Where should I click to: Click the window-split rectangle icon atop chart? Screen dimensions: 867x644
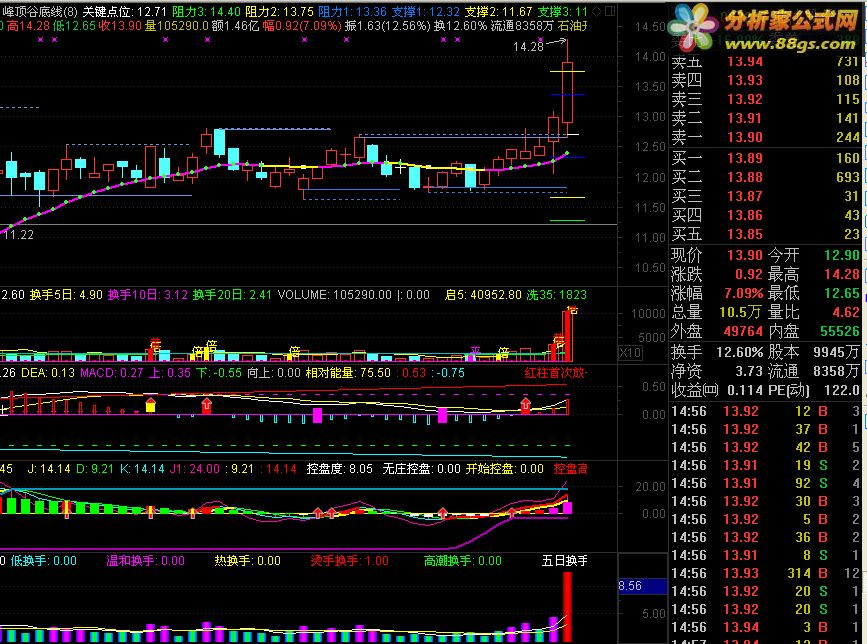609,11
